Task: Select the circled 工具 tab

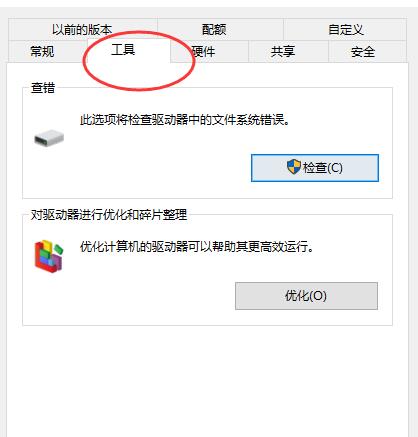Action: pyautogui.click(x=123, y=50)
